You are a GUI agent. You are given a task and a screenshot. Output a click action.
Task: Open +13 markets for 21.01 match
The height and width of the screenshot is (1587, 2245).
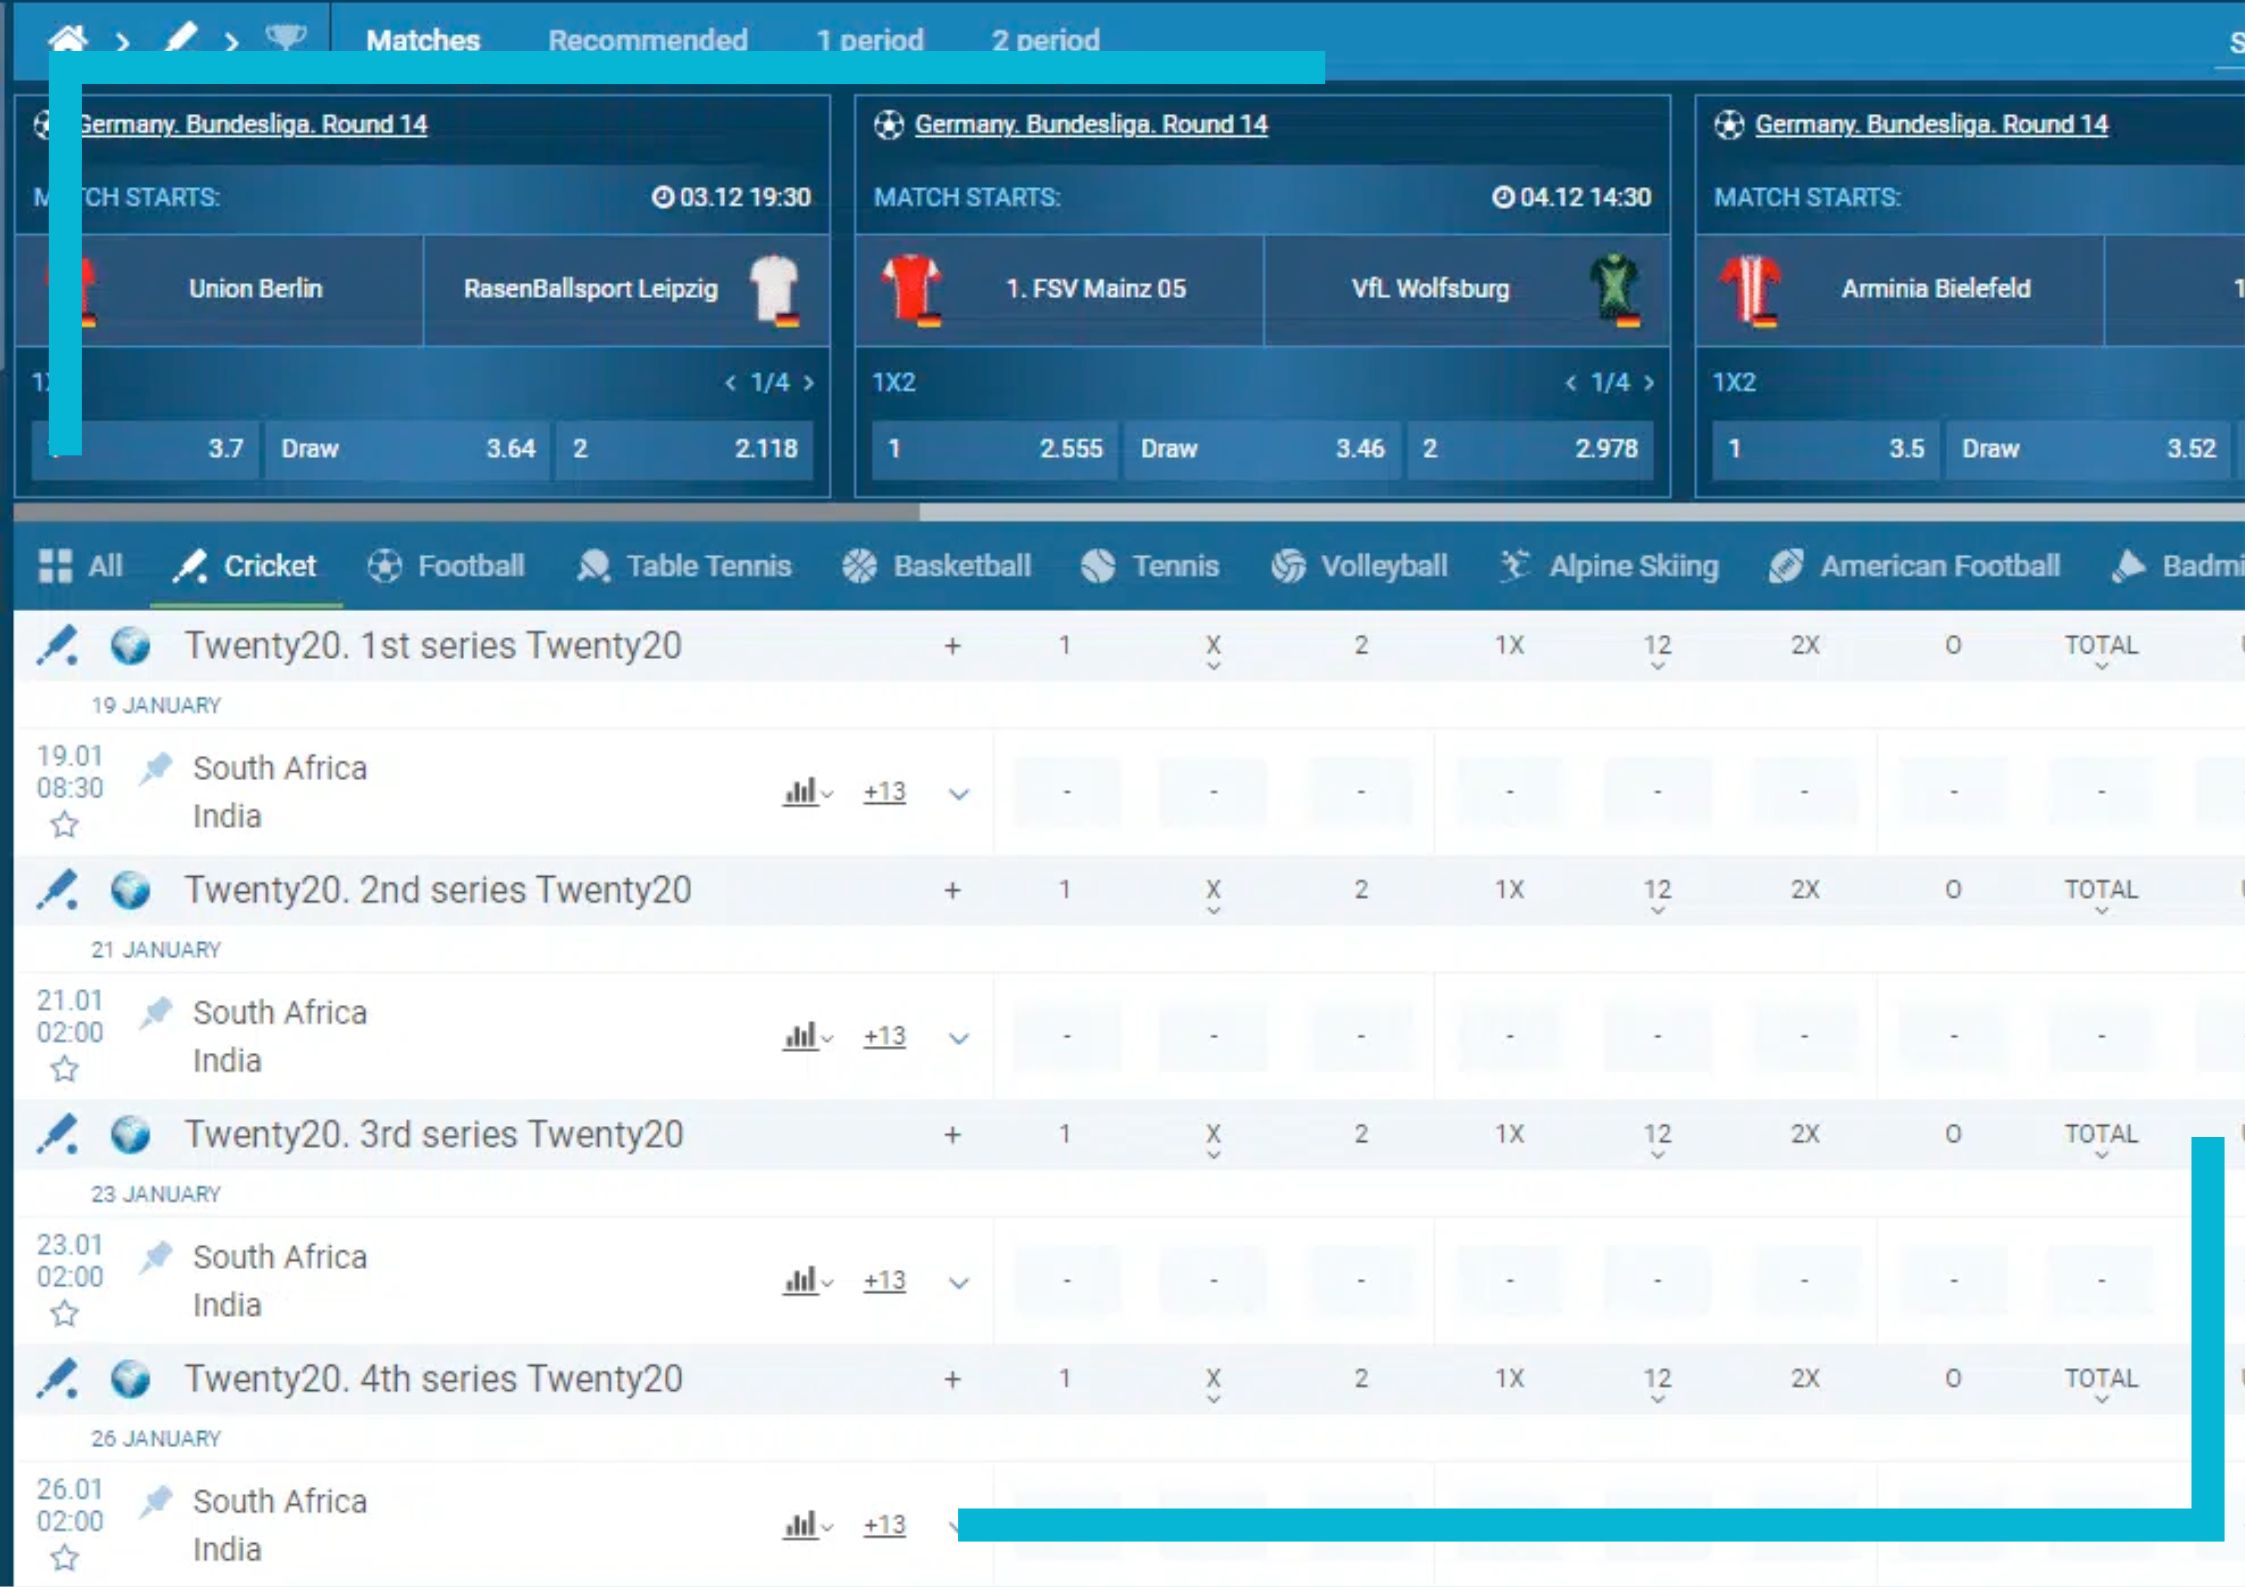click(x=884, y=1036)
